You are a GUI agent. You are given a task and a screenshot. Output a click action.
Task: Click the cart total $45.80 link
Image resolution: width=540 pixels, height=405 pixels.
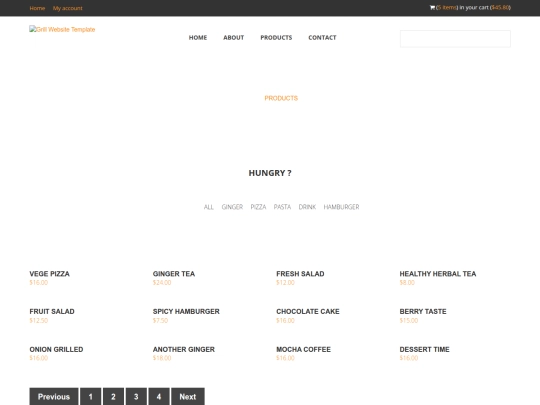pyautogui.click(x=500, y=8)
